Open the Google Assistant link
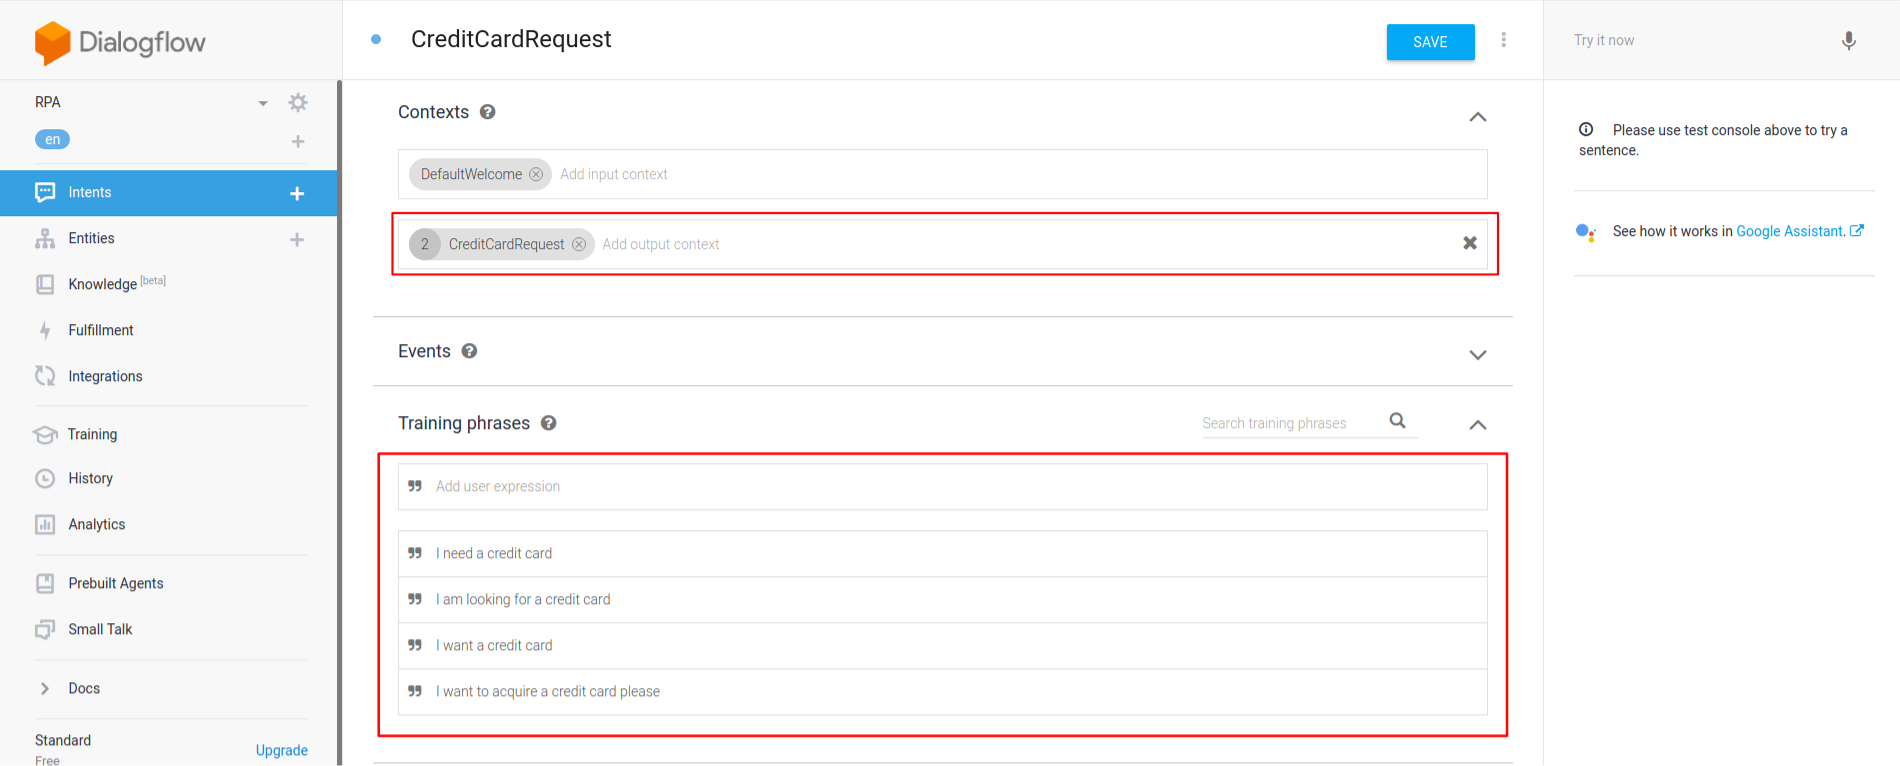The image size is (1900, 766). click(x=1791, y=231)
